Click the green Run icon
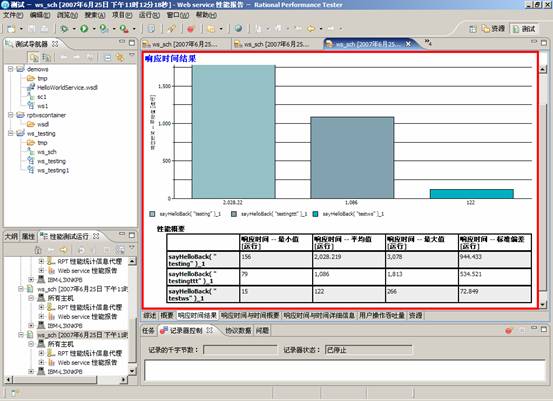The image size is (553, 401). [x=84, y=29]
